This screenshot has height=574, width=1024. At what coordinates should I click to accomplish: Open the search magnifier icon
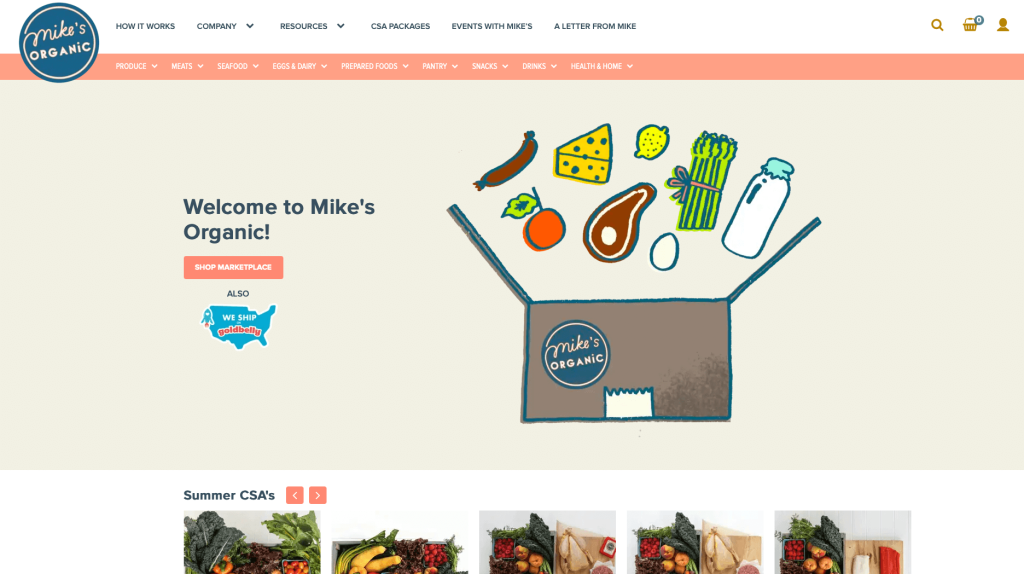tap(937, 25)
